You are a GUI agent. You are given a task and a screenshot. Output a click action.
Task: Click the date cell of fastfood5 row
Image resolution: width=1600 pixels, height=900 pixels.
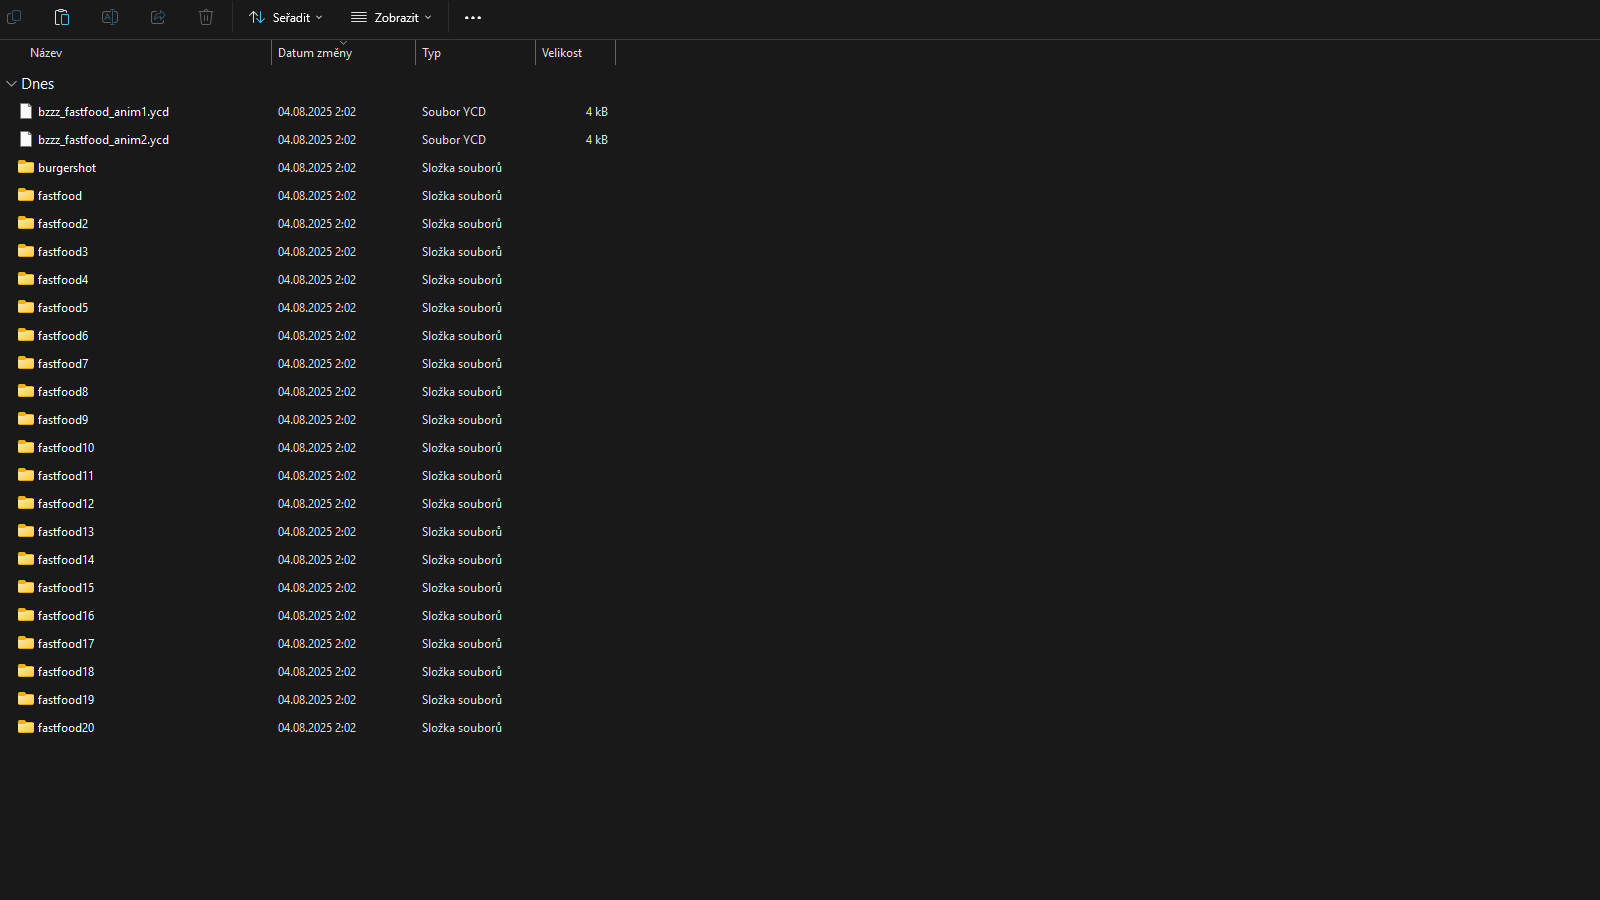pyautogui.click(x=317, y=308)
